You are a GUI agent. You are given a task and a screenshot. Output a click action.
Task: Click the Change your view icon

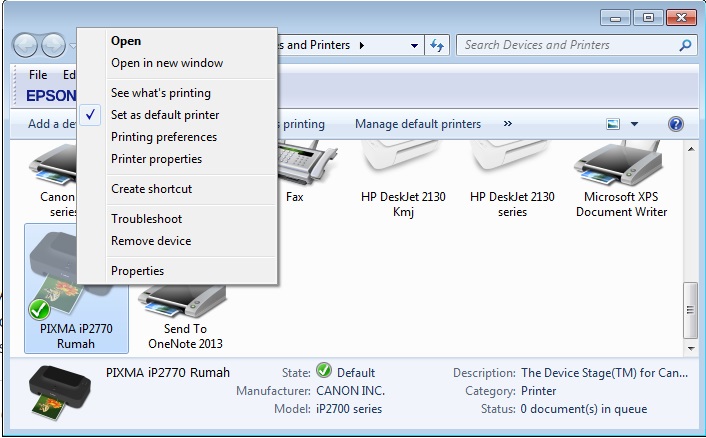613,124
